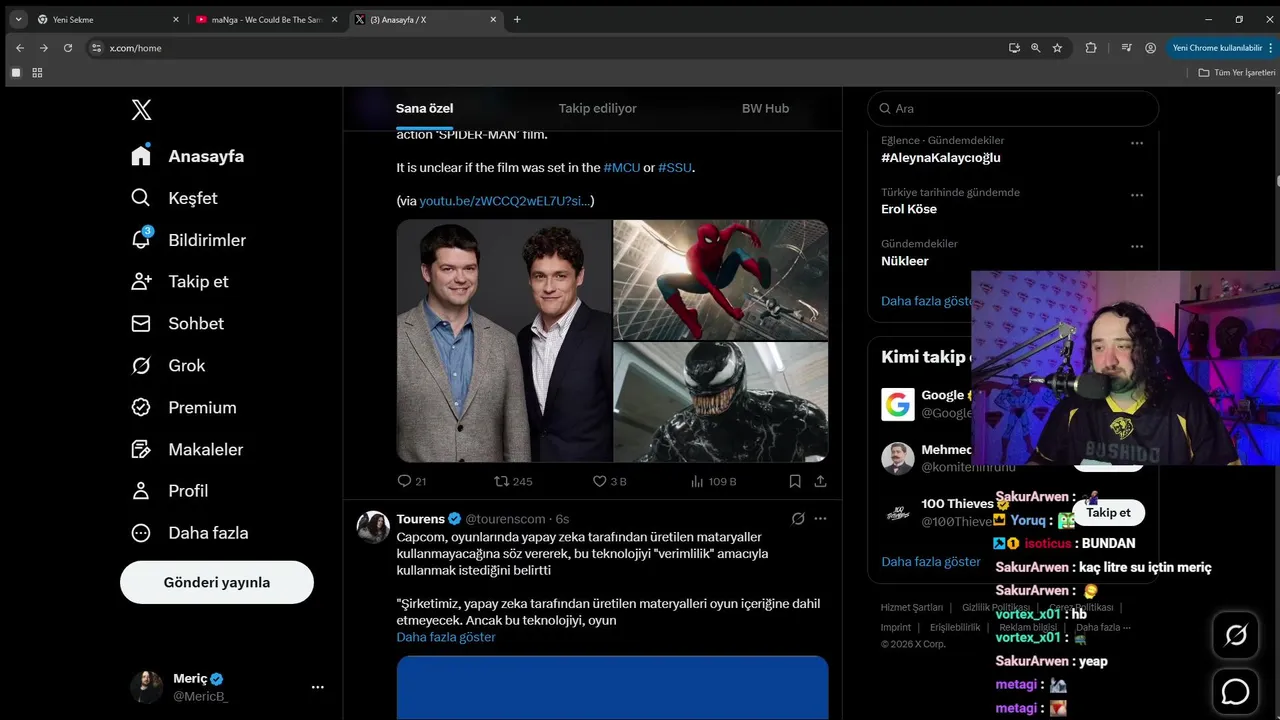Open the Venom image
Image resolution: width=1280 pixels, height=720 pixels.
tap(721, 402)
